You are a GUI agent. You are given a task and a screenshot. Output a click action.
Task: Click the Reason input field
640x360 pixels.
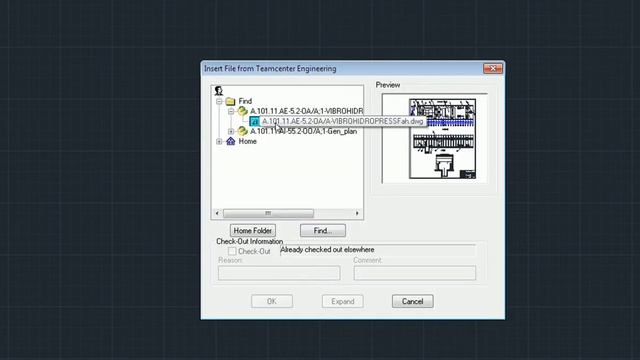(x=279, y=273)
